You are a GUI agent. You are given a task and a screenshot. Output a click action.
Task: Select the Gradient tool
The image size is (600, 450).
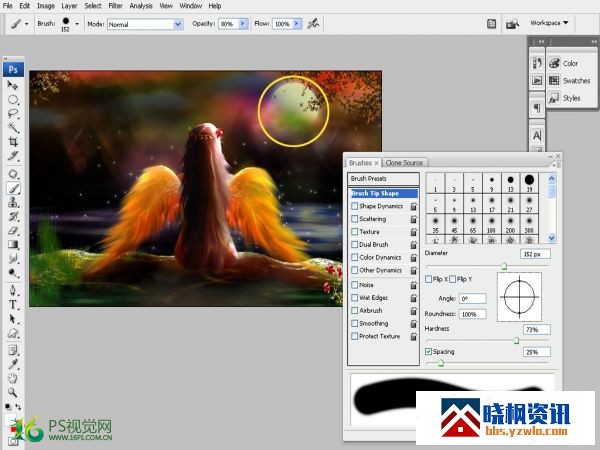tap(13, 245)
